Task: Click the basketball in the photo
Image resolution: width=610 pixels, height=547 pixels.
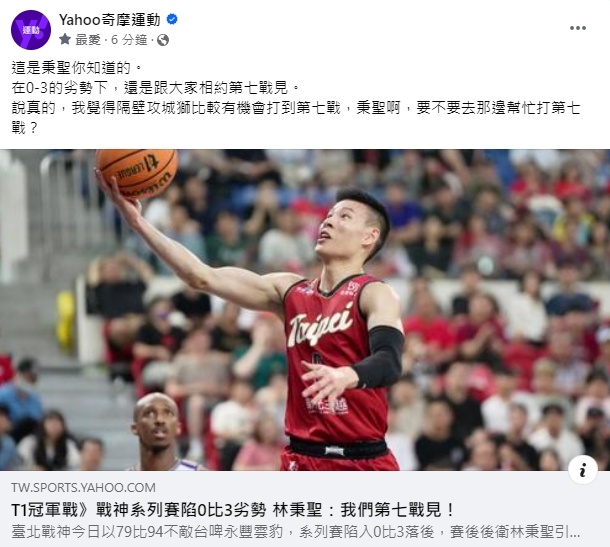Action: tap(137, 172)
